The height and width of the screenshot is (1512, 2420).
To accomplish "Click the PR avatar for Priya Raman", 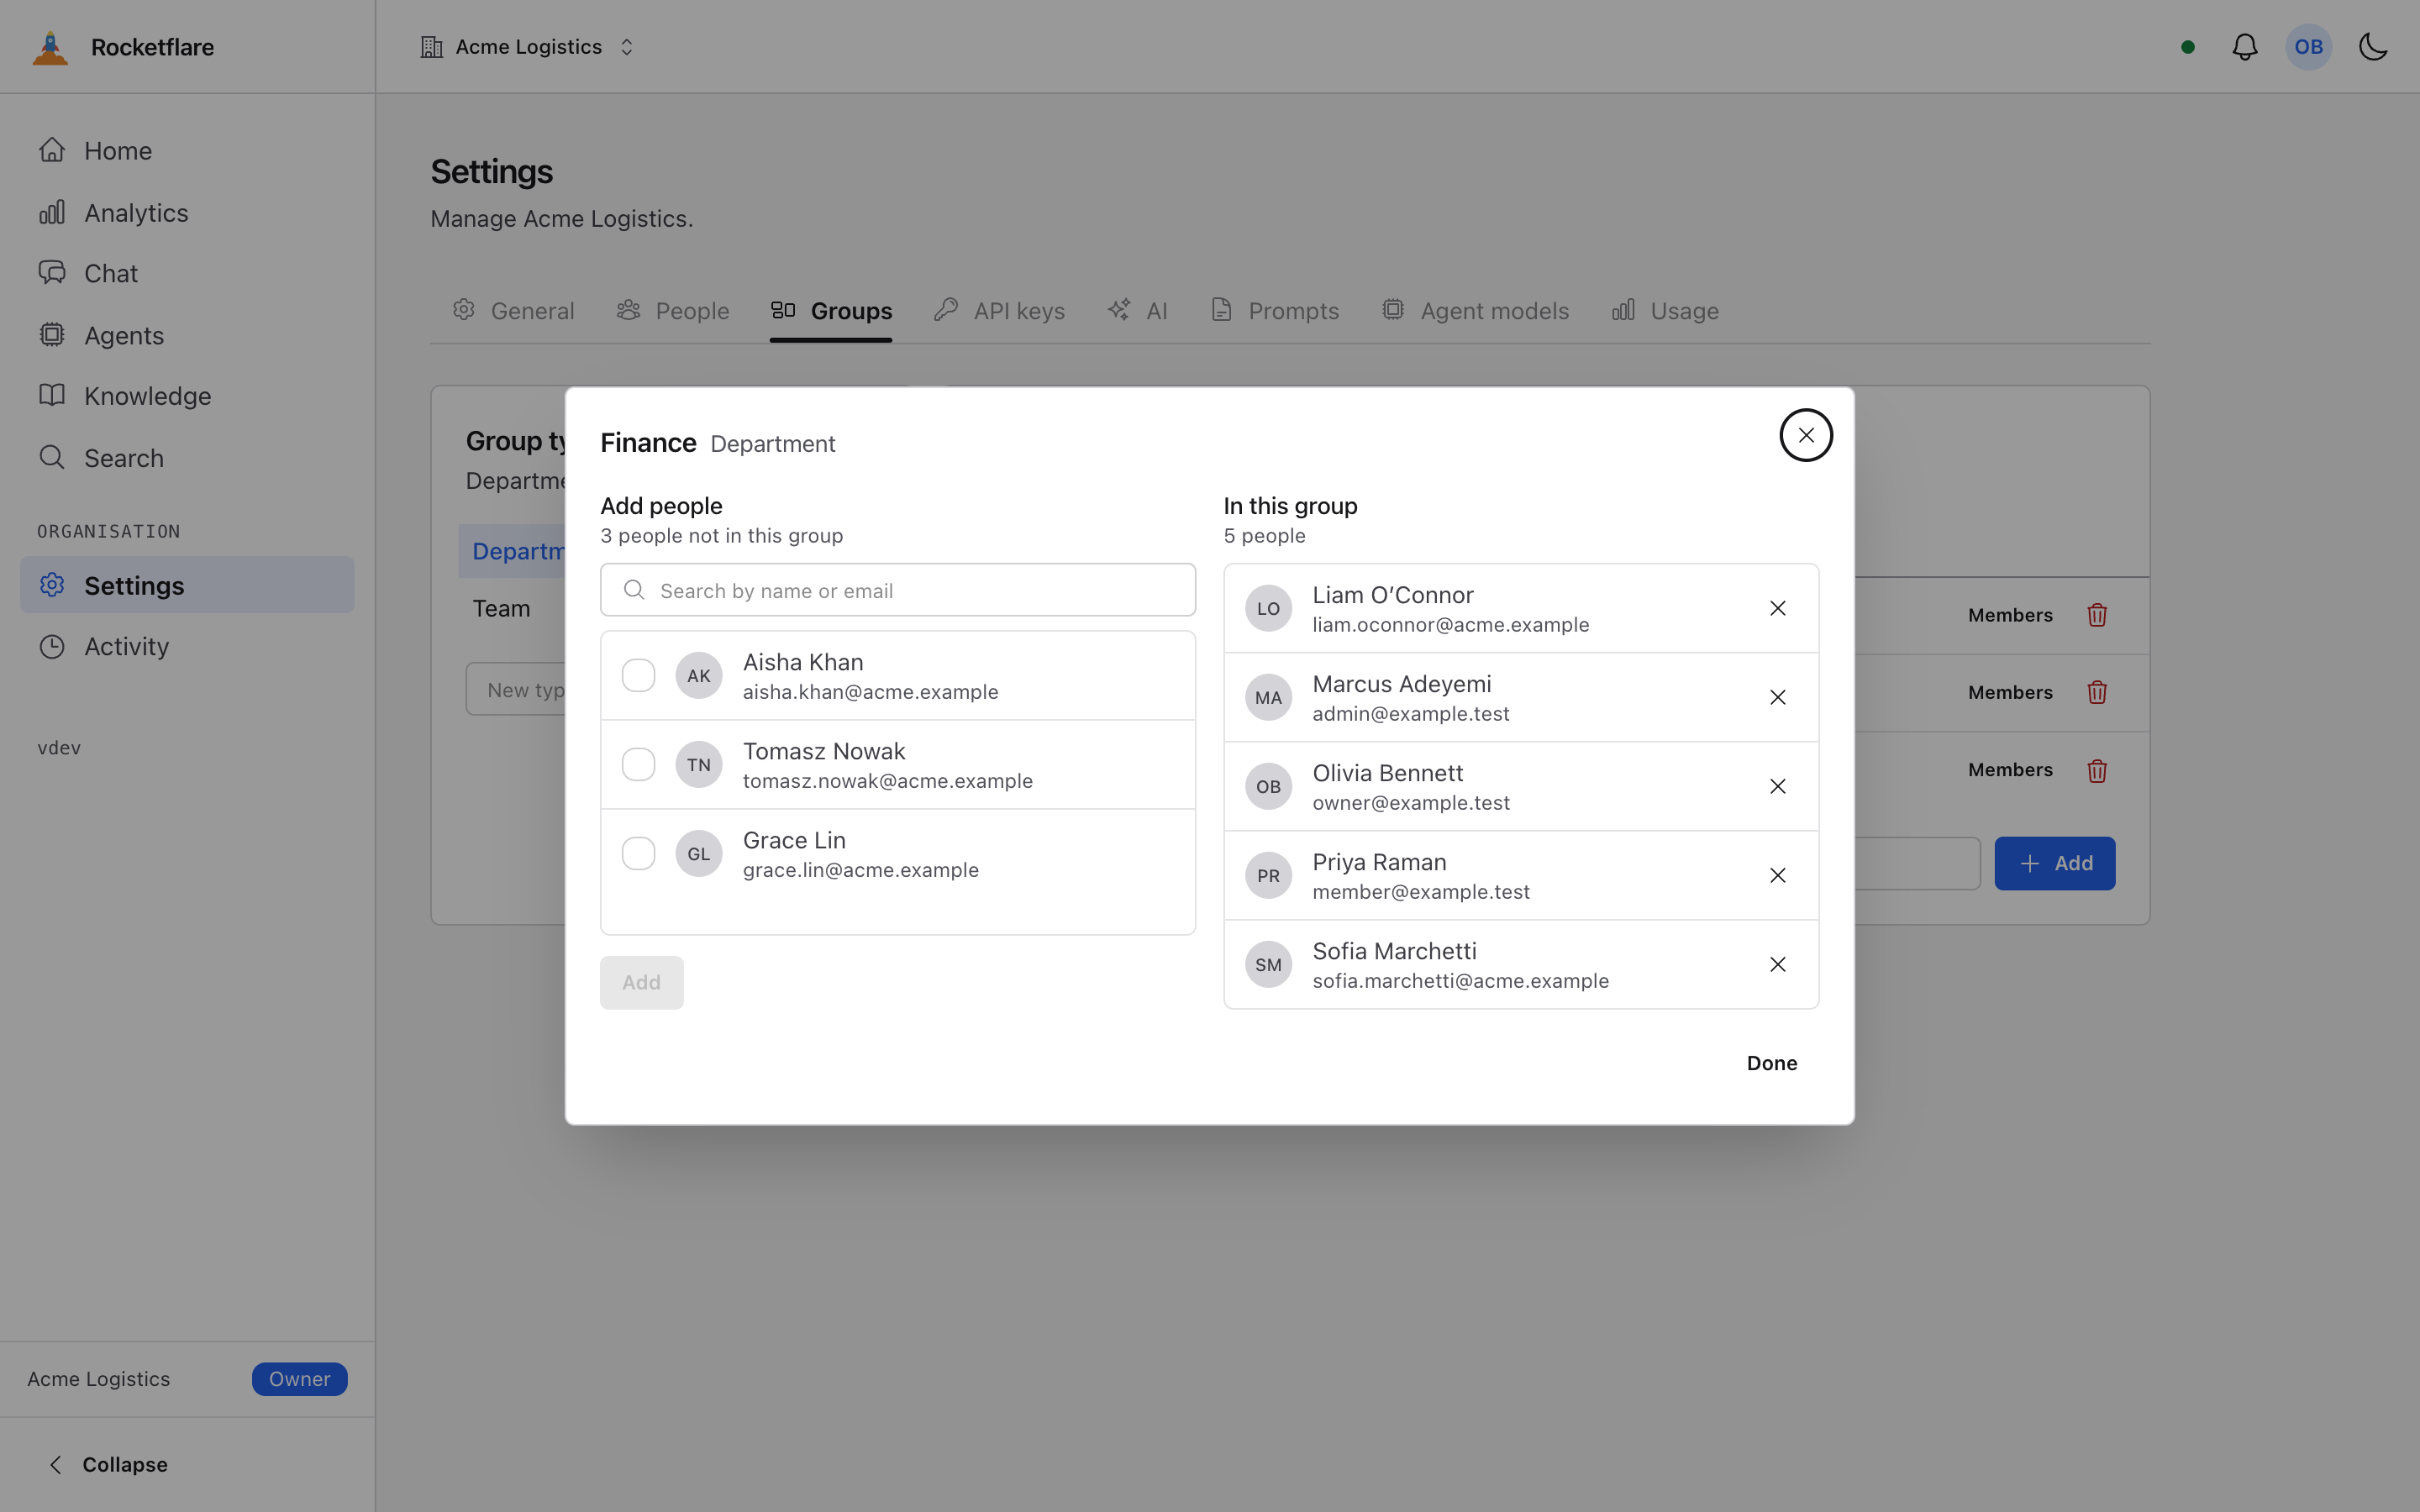I will coord(1268,875).
